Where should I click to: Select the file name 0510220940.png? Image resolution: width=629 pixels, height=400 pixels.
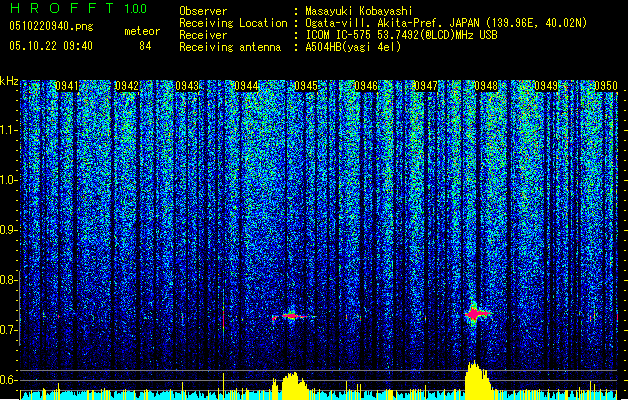51,26
